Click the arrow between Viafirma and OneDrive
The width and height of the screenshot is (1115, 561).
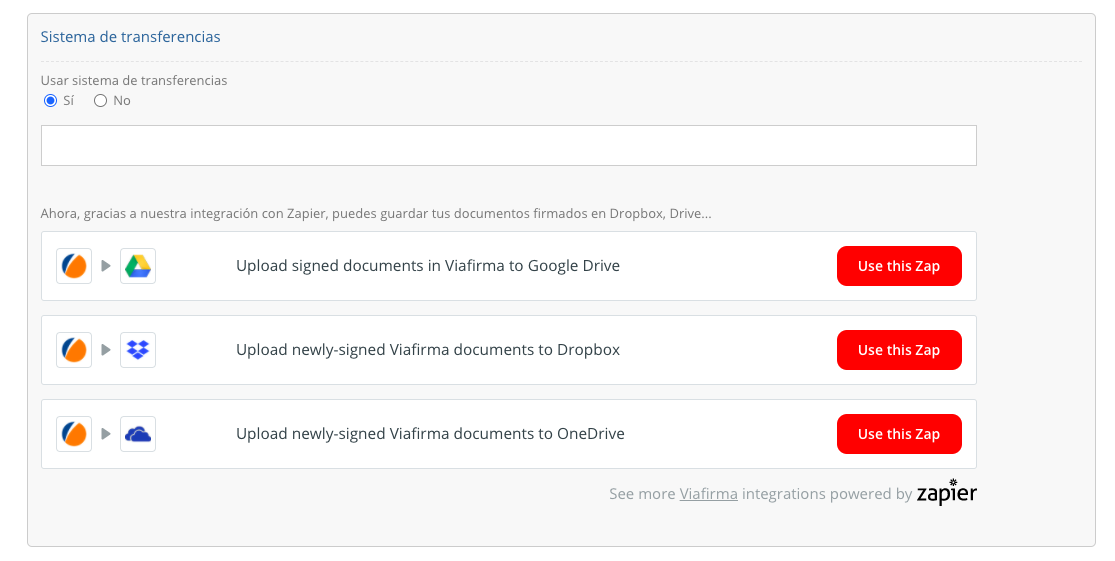click(106, 434)
